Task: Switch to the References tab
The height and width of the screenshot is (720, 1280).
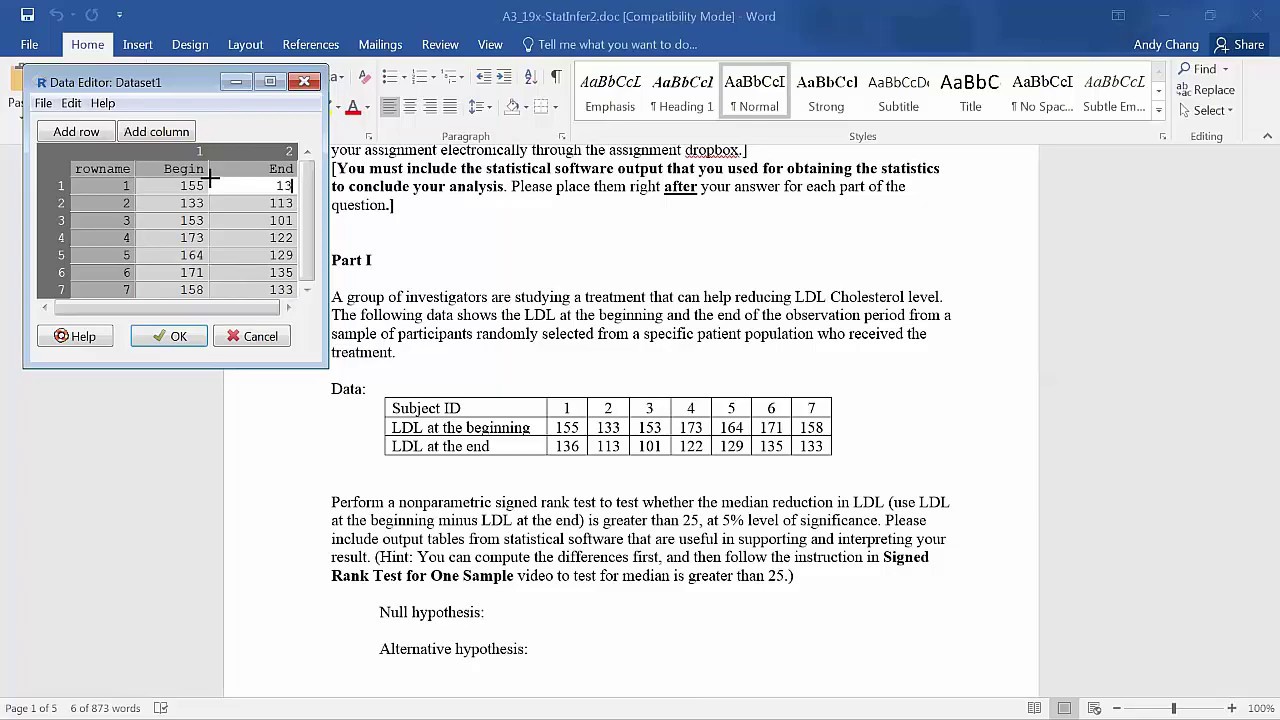Action: coord(311,44)
